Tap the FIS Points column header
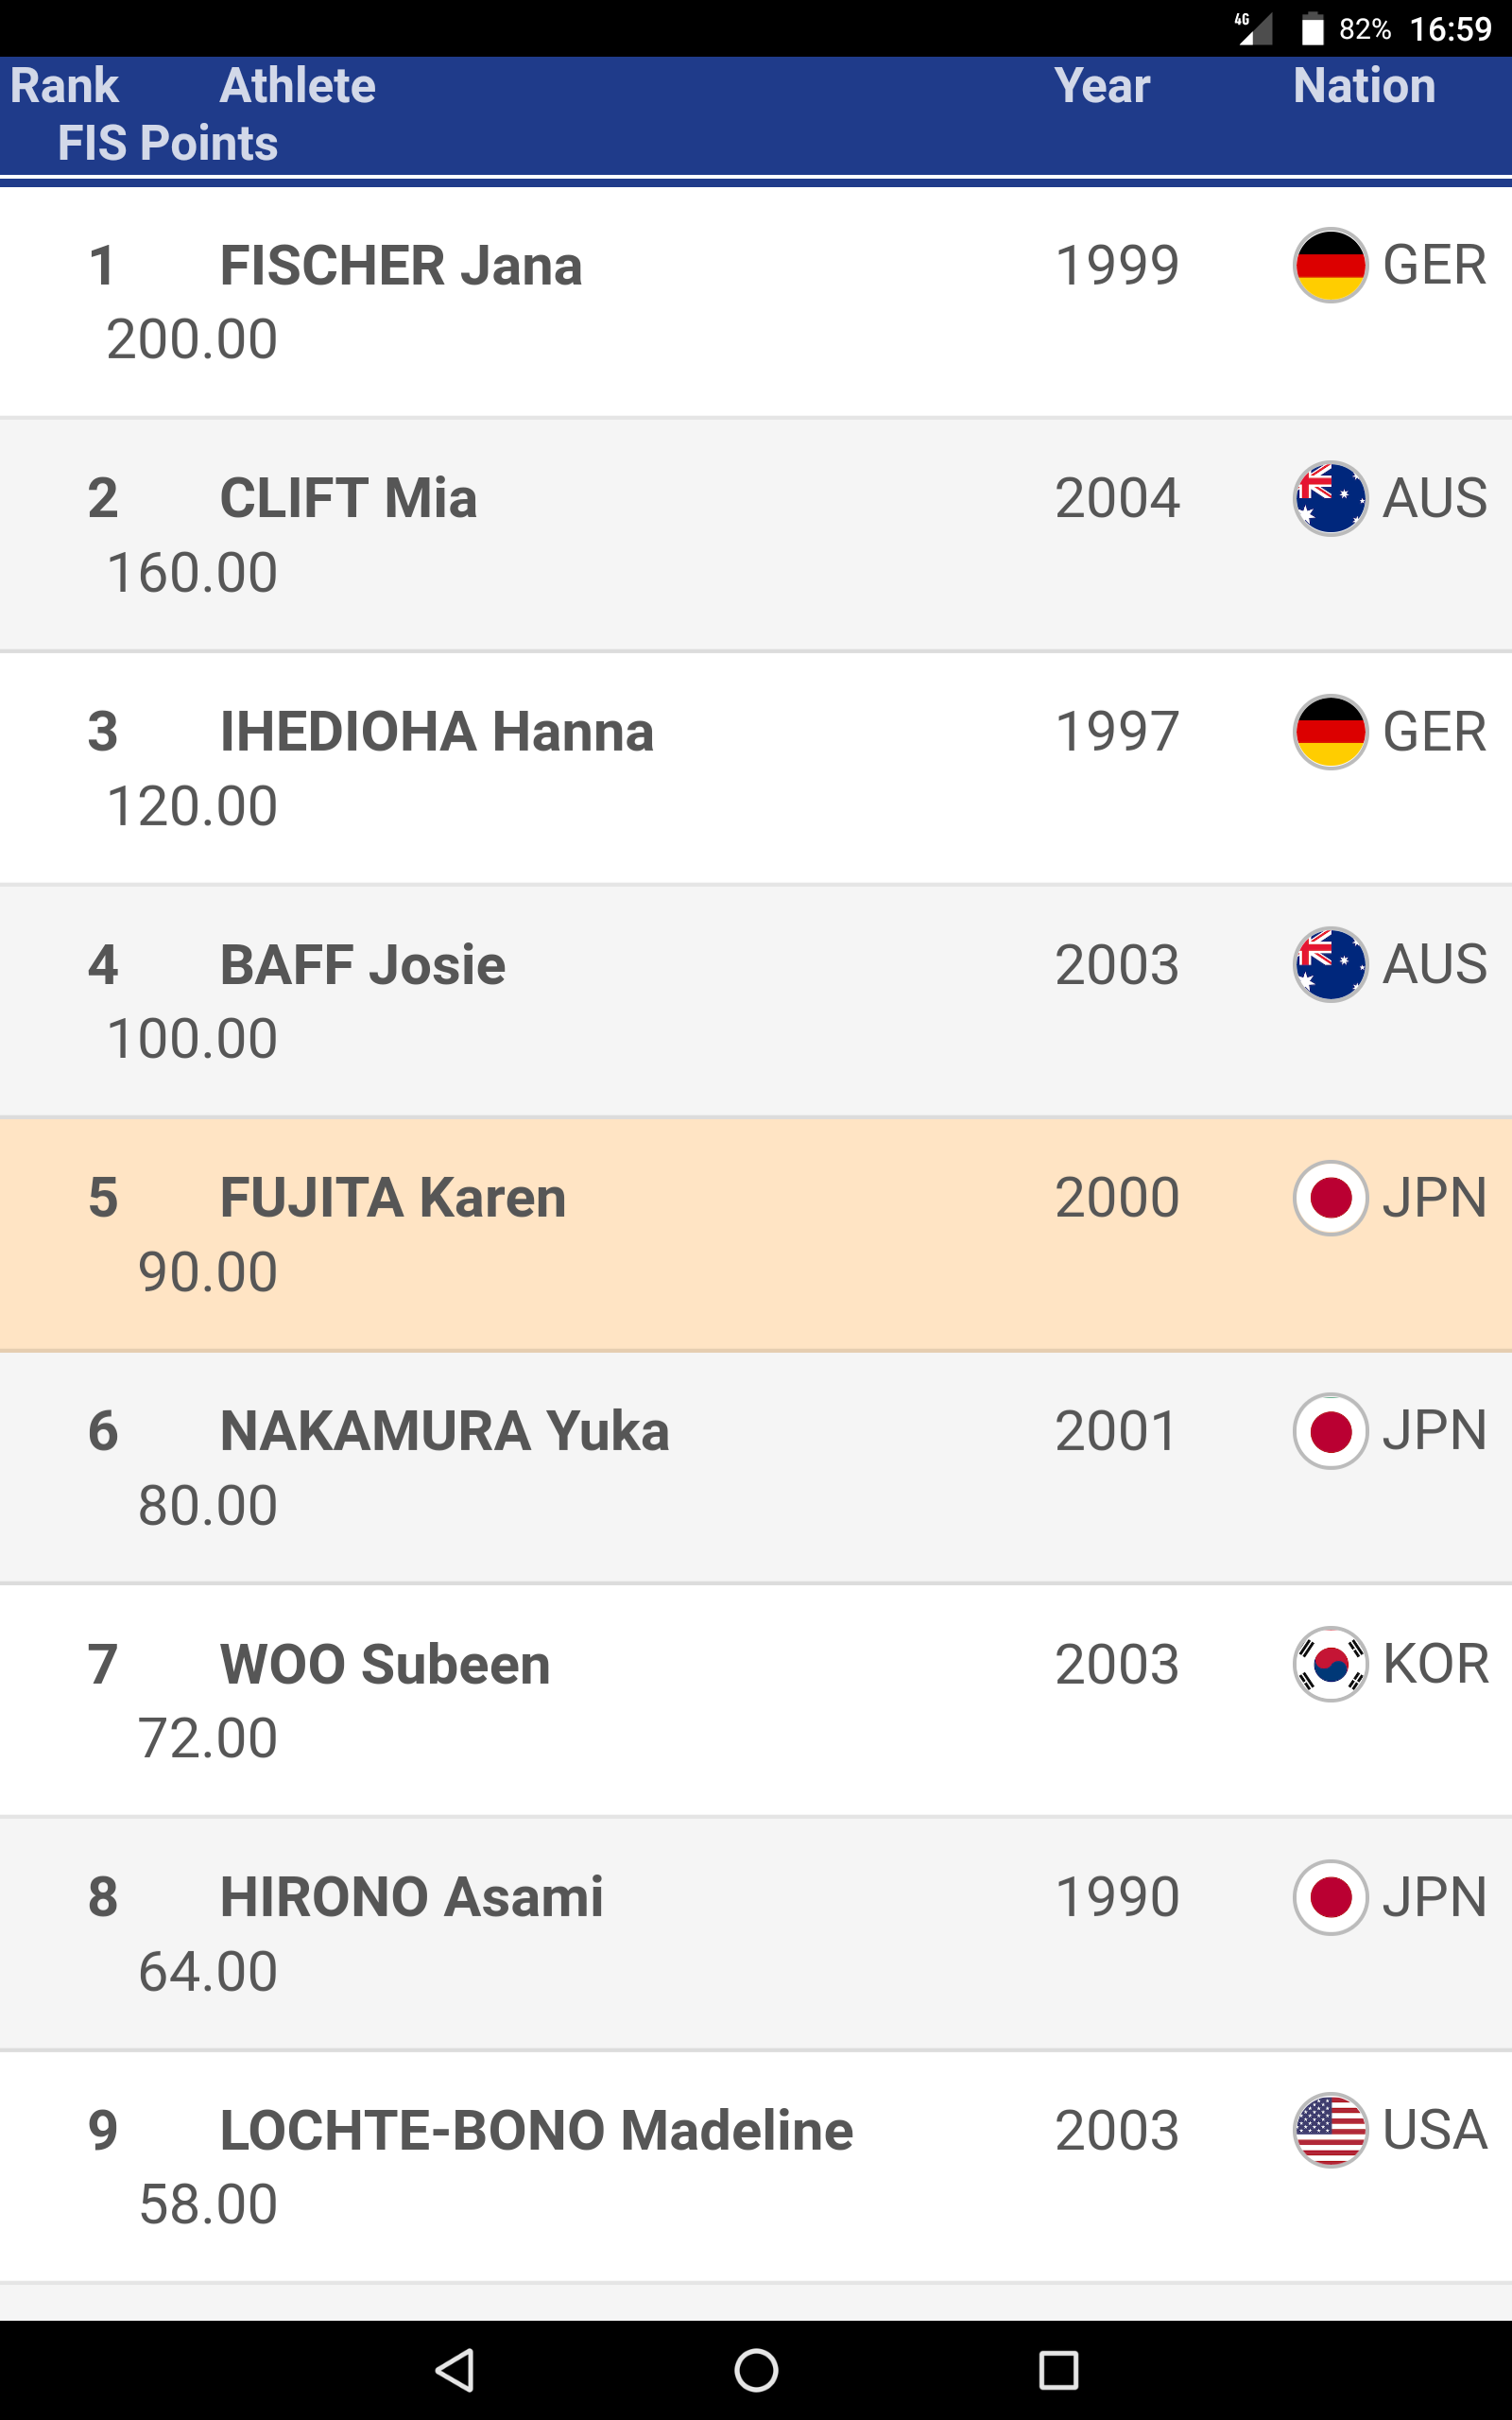Viewport: 1512px width, 2420px height. click(x=167, y=143)
